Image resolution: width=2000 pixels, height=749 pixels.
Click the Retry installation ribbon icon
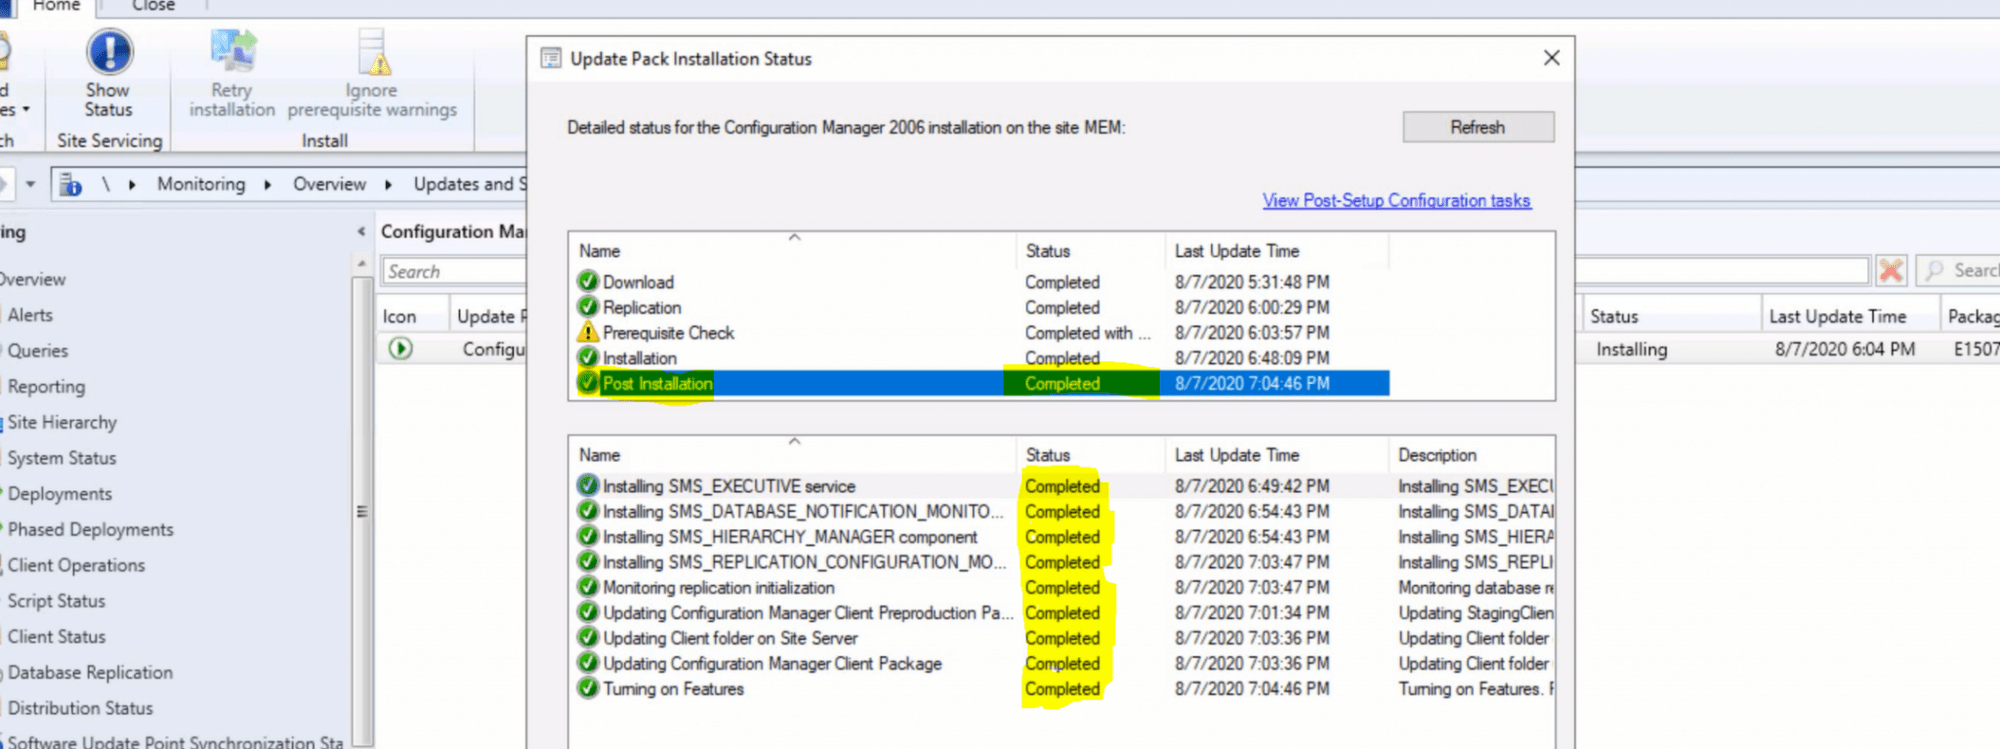coord(233,51)
